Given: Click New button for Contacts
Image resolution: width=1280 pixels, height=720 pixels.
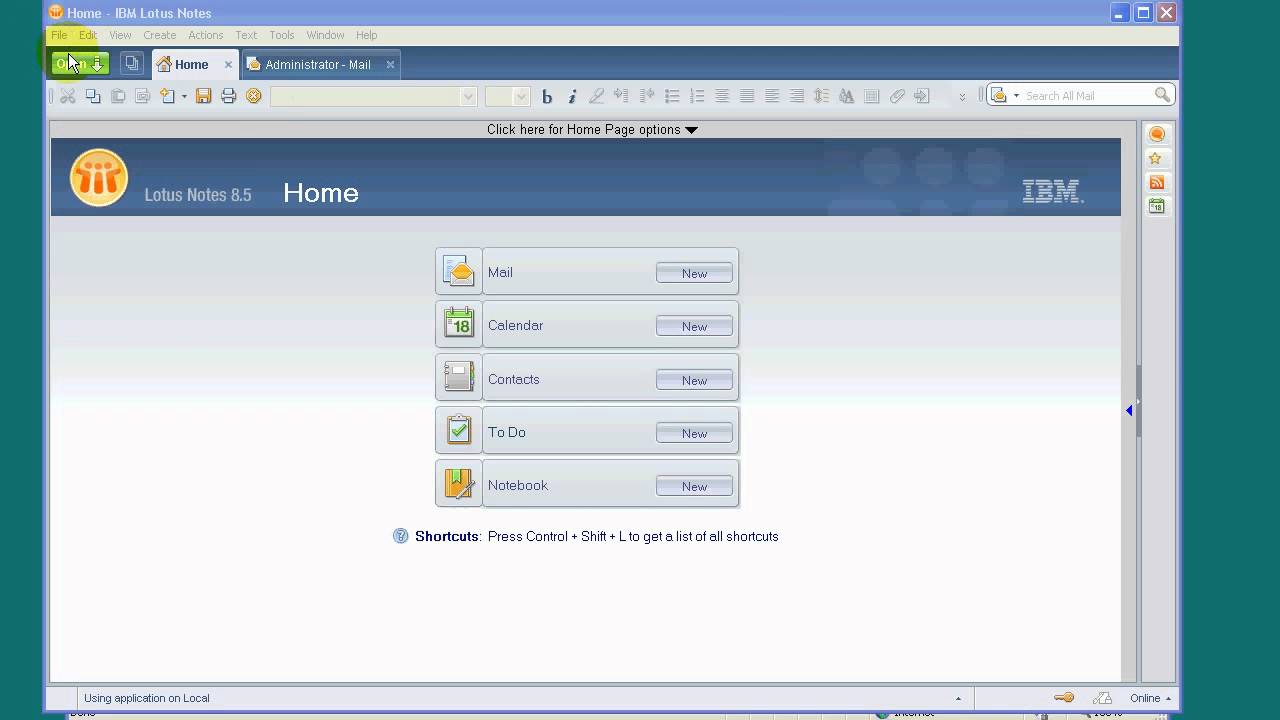Looking at the screenshot, I should click(x=694, y=380).
